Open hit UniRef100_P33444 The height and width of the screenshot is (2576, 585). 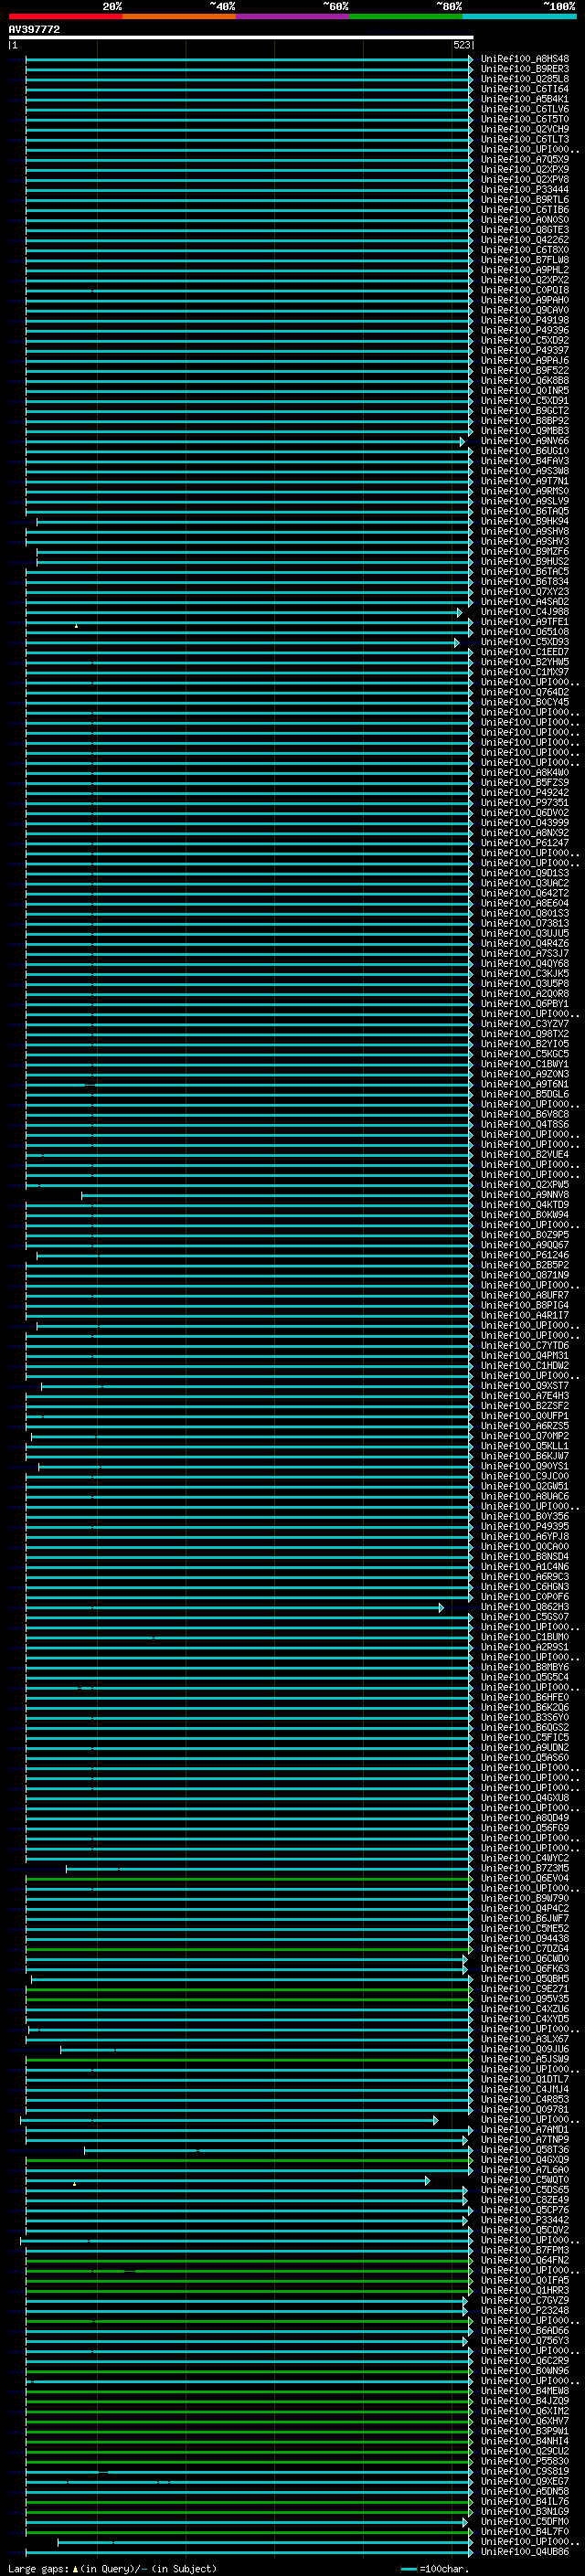click(524, 190)
